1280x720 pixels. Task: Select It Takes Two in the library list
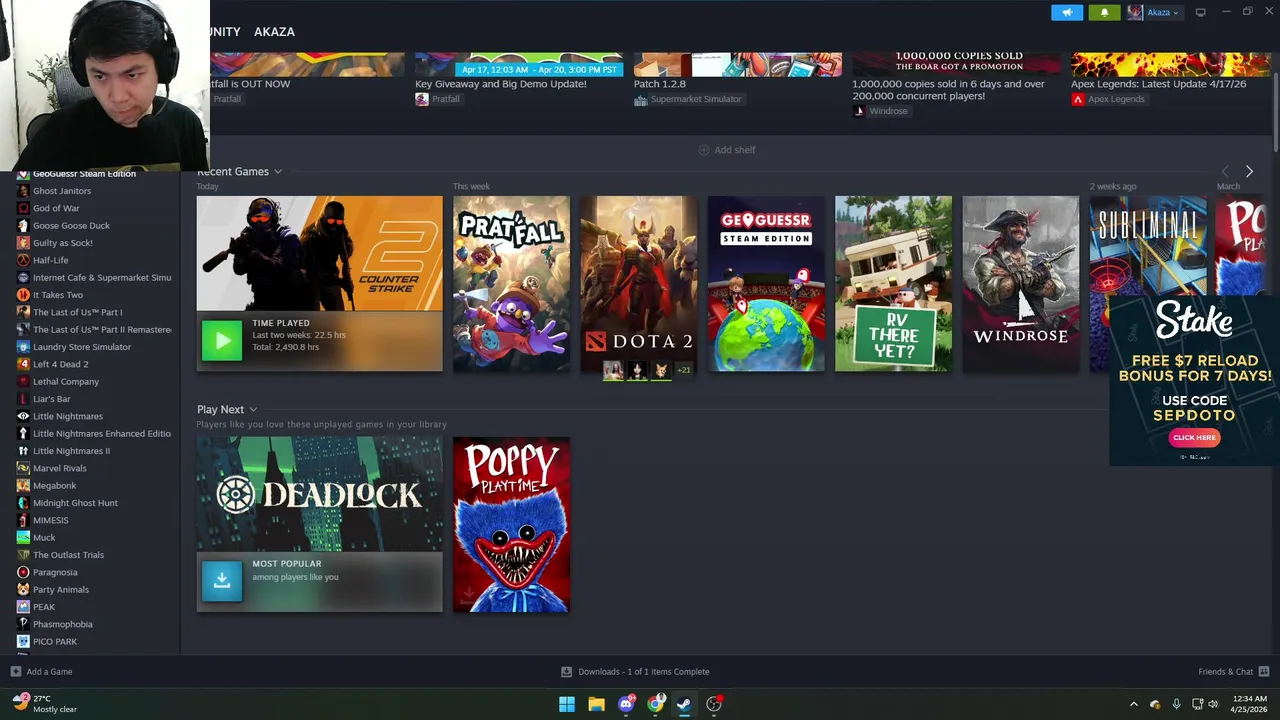pos(58,295)
